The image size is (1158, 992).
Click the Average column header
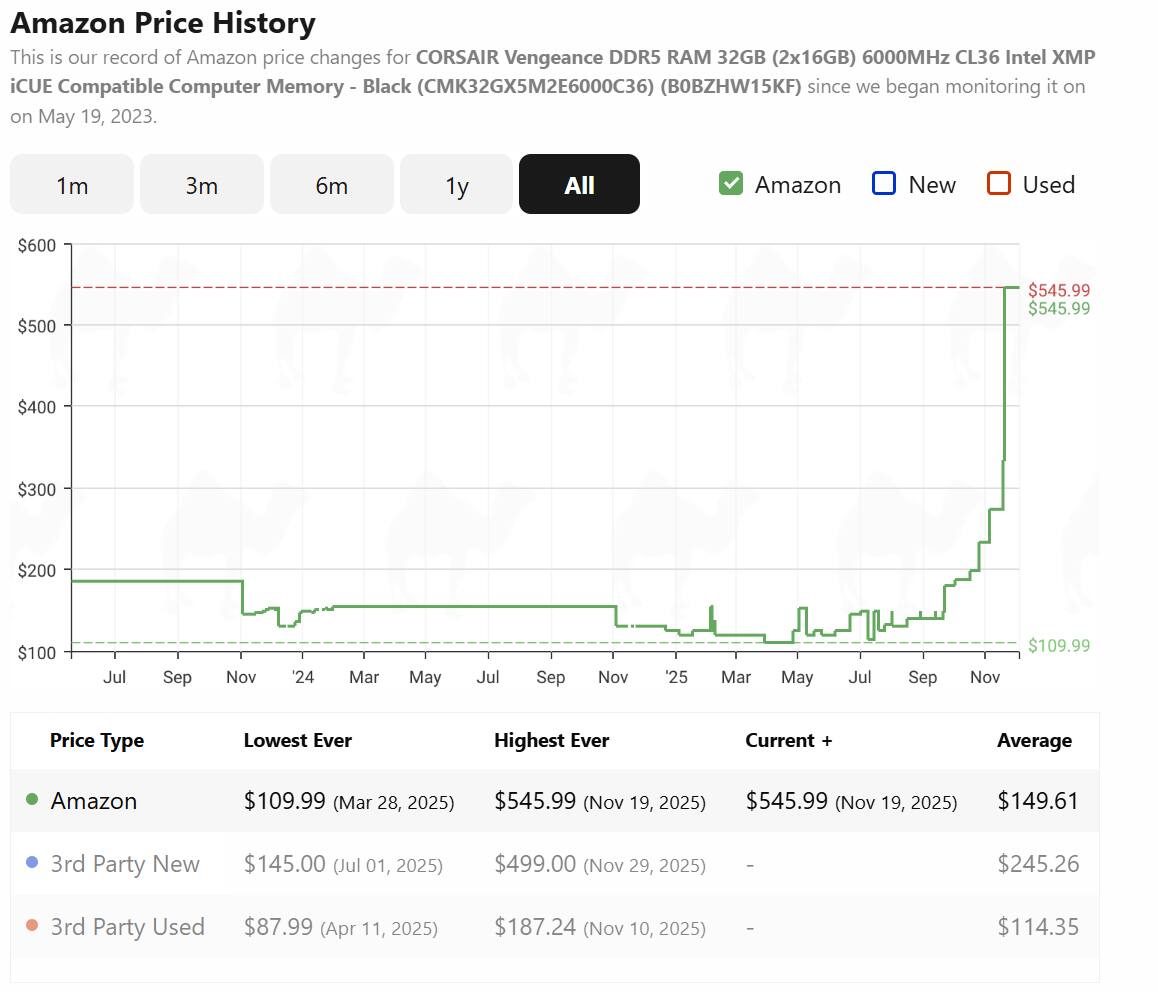(1034, 741)
